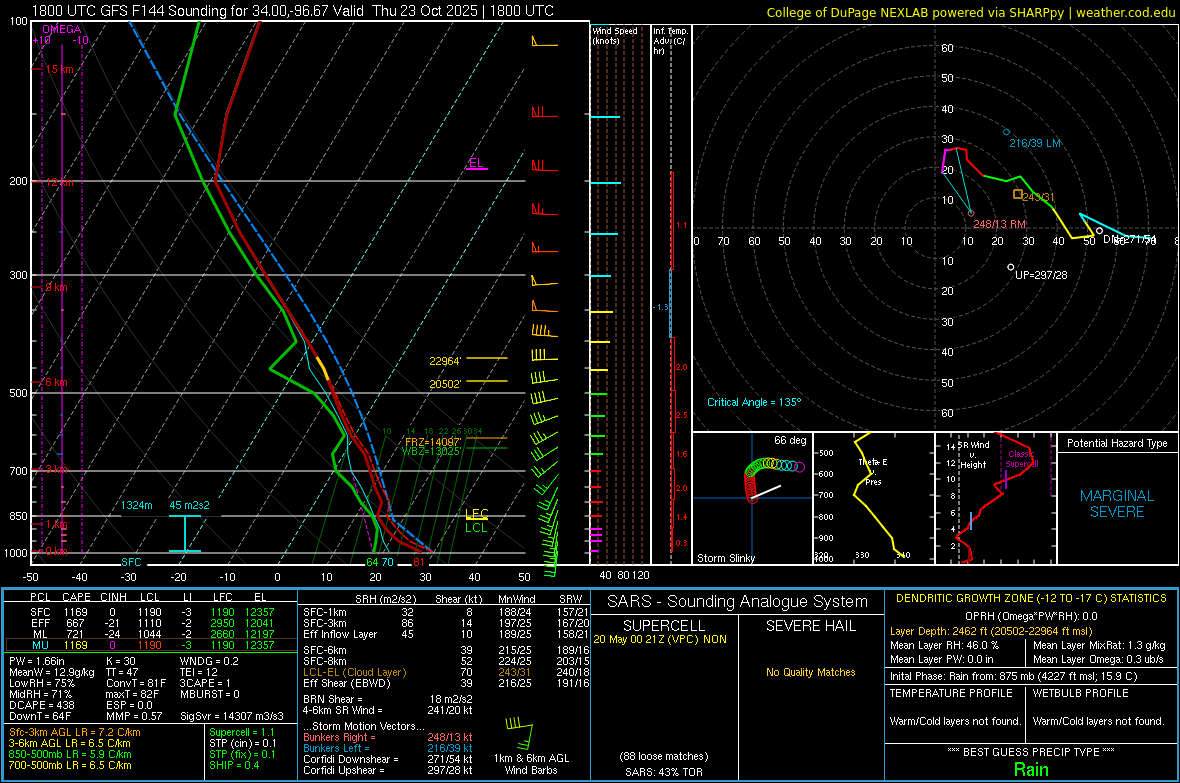Click the 'DENDRITIC GROWTH ZONE' statistics header
The width and height of the screenshot is (1180, 783).
pyautogui.click(x=1031, y=598)
